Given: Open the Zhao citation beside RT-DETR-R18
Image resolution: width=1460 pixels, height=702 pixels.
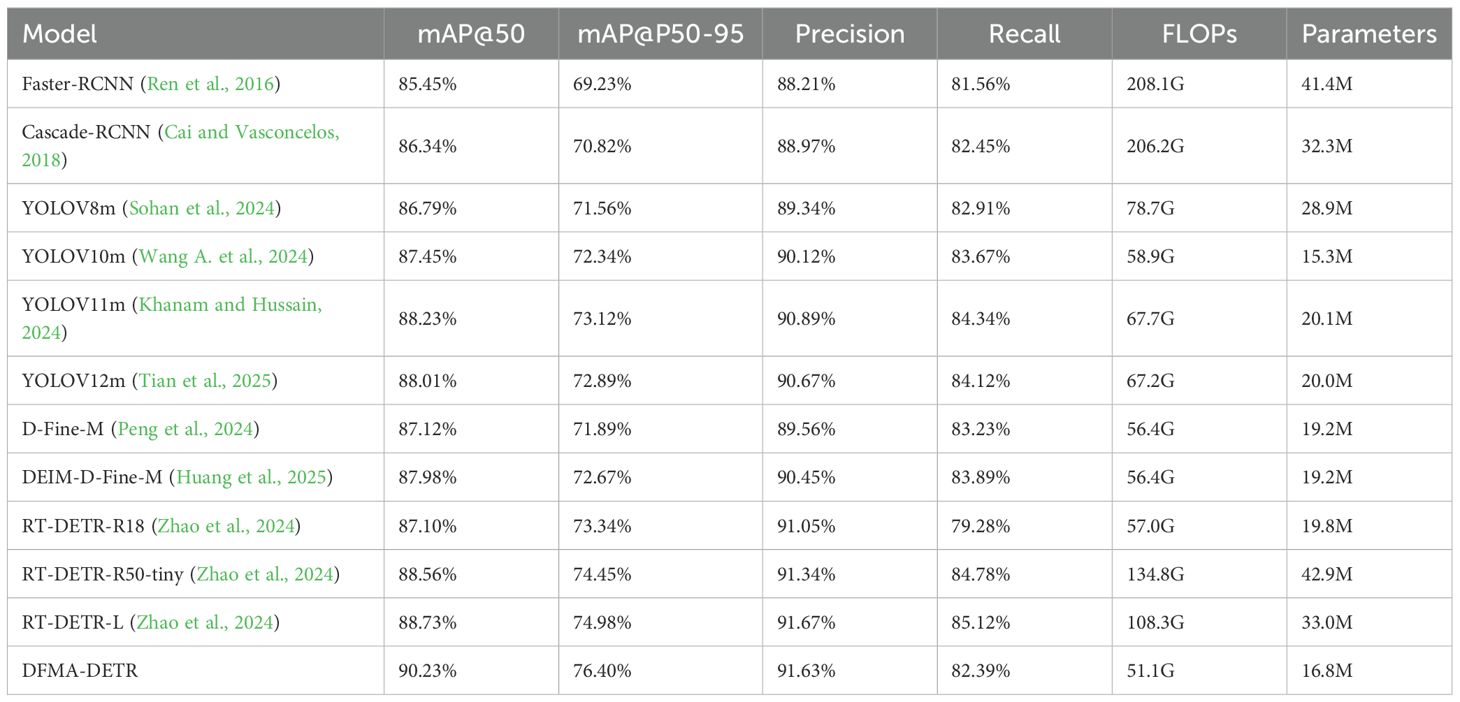Looking at the screenshot, I should coord(228,525).
